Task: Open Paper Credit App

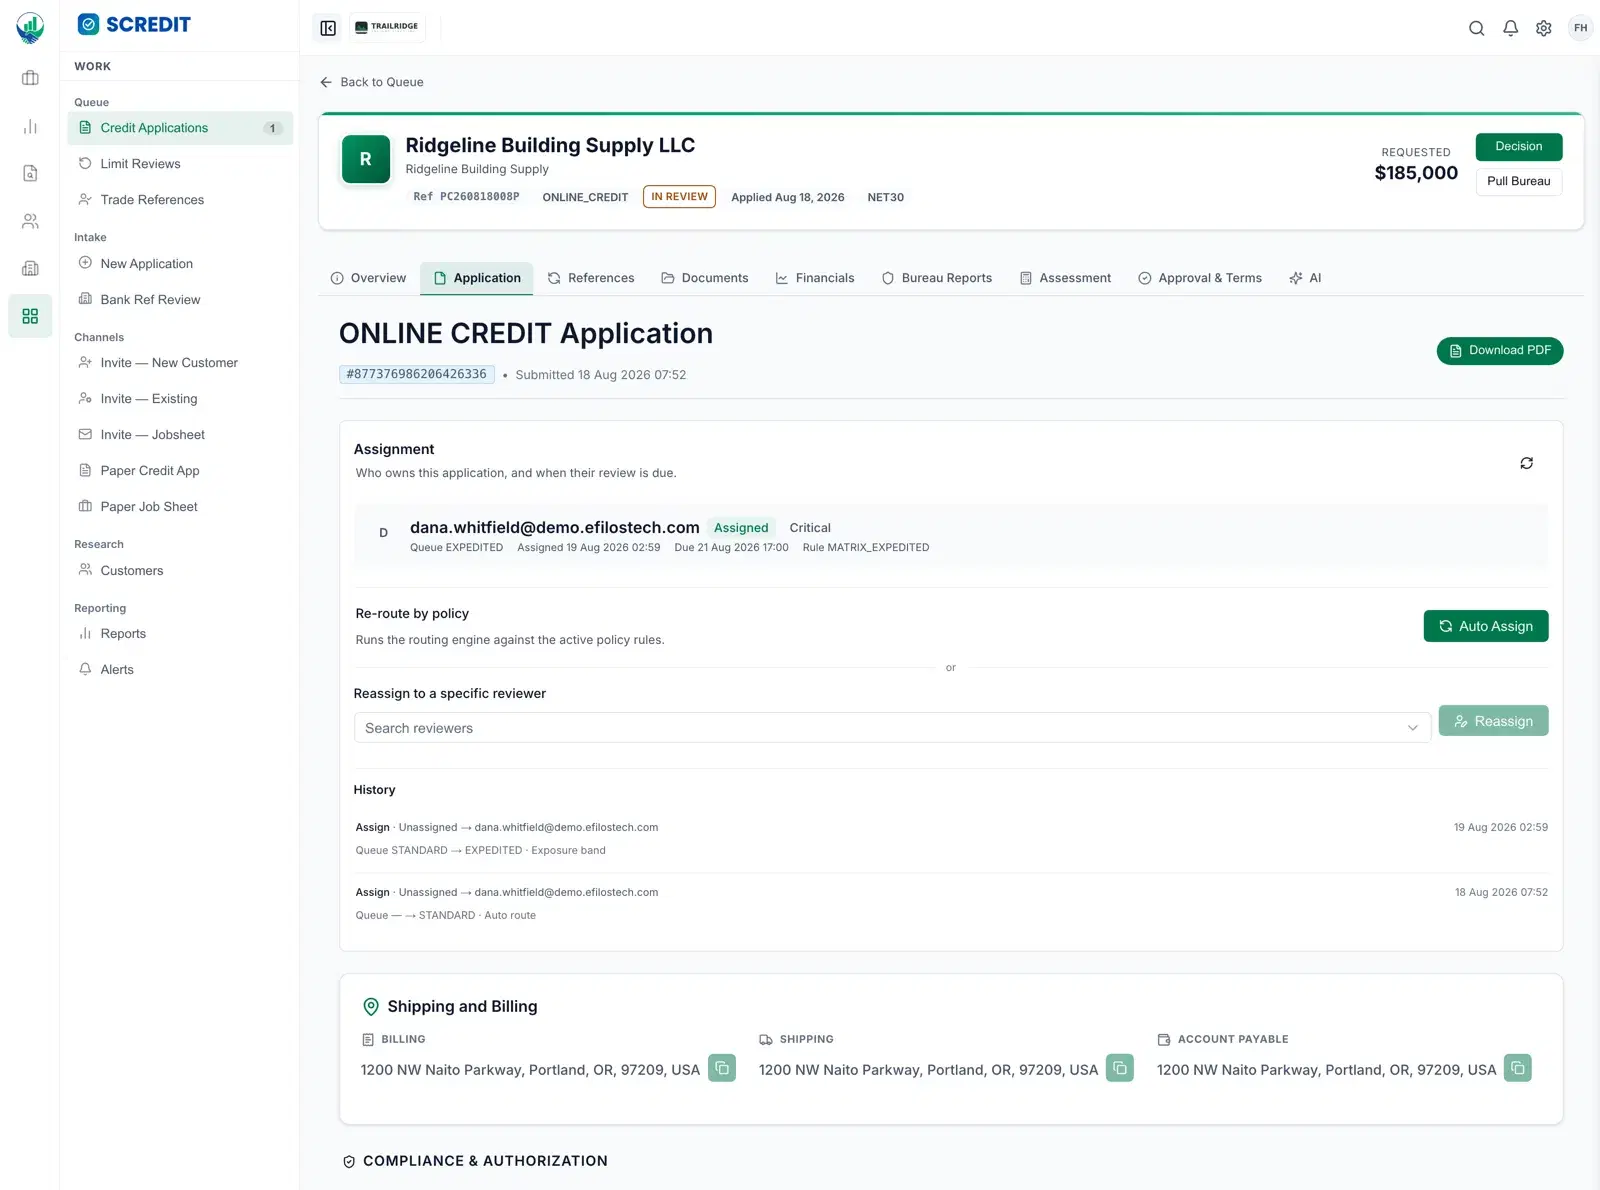Action: (x=180, y=471)
